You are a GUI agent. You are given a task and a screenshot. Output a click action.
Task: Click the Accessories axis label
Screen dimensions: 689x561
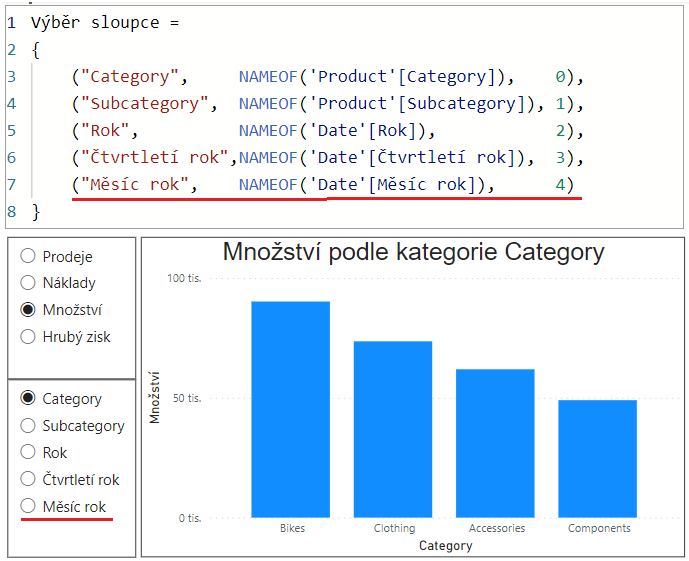click(x=497, y=528)
